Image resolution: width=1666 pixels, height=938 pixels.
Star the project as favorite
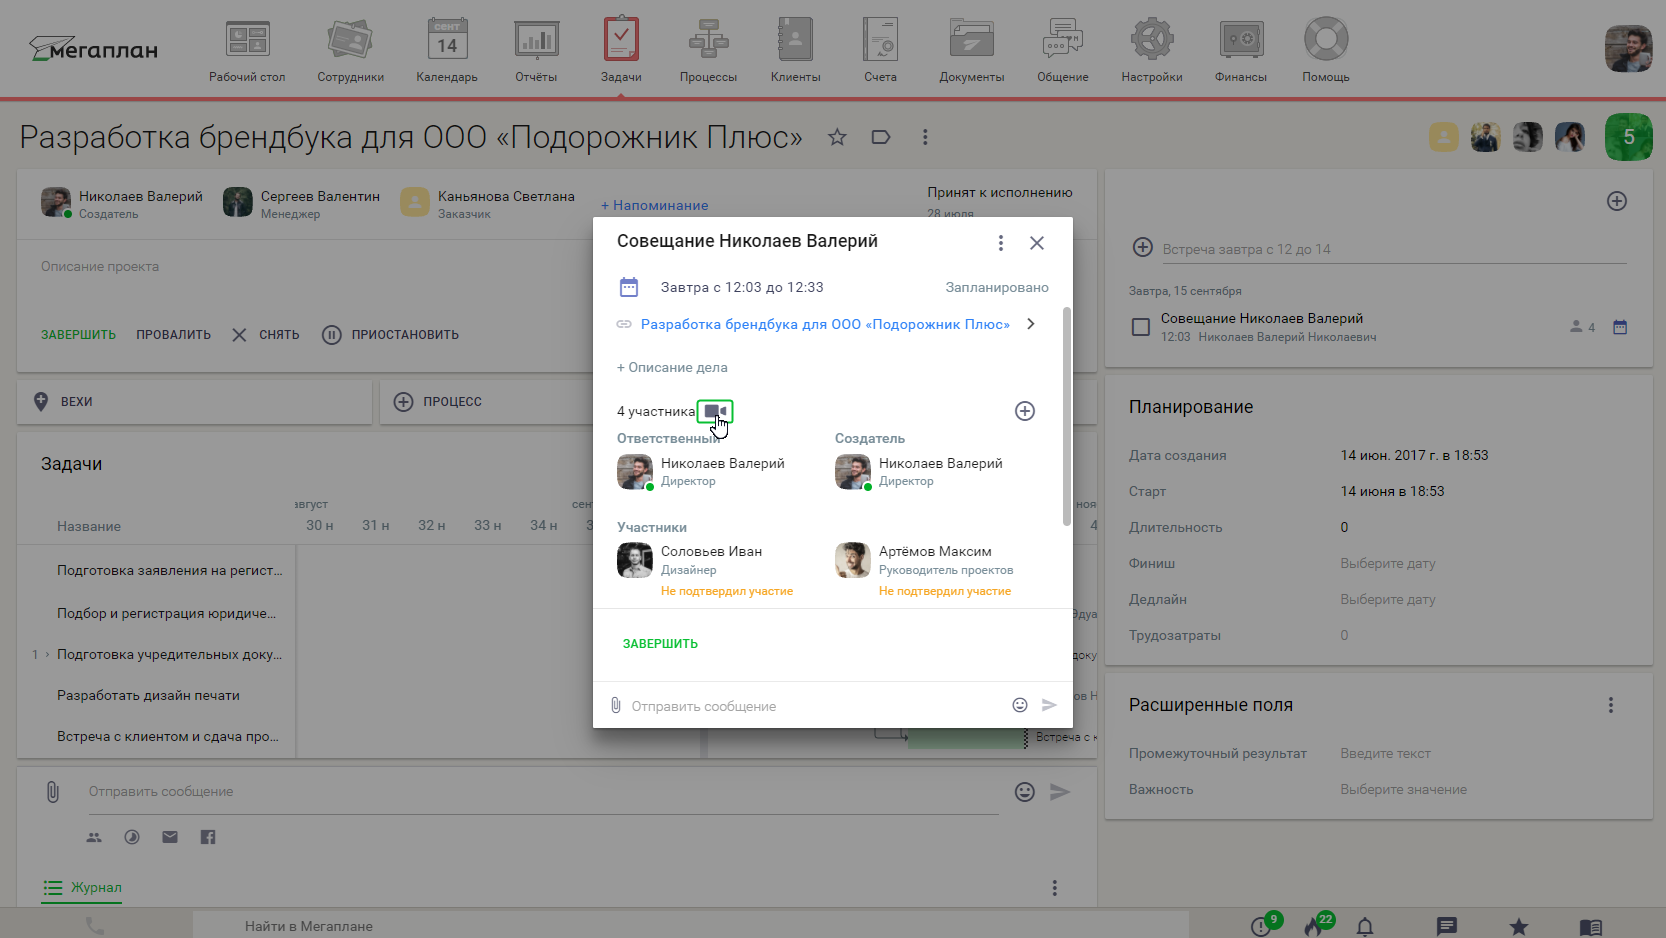837,137
